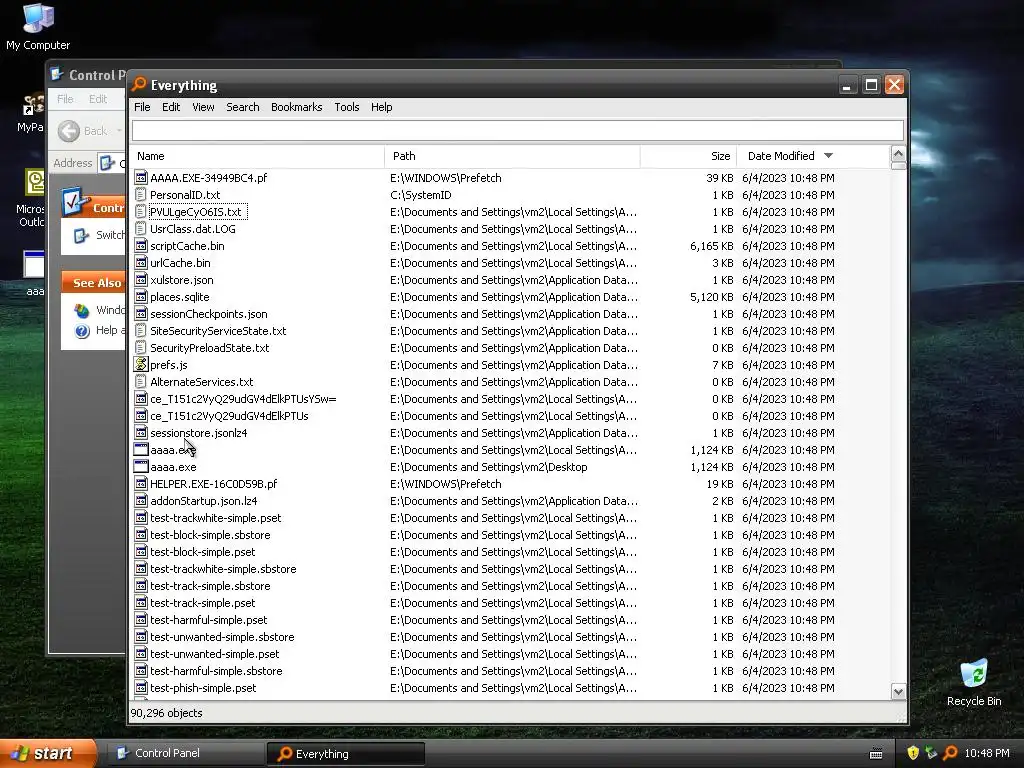Viewport: 1024px width, 768px height.
Task: Select the sessionstore.jsonlz4 file name
Action: click(x=199, y=433)
